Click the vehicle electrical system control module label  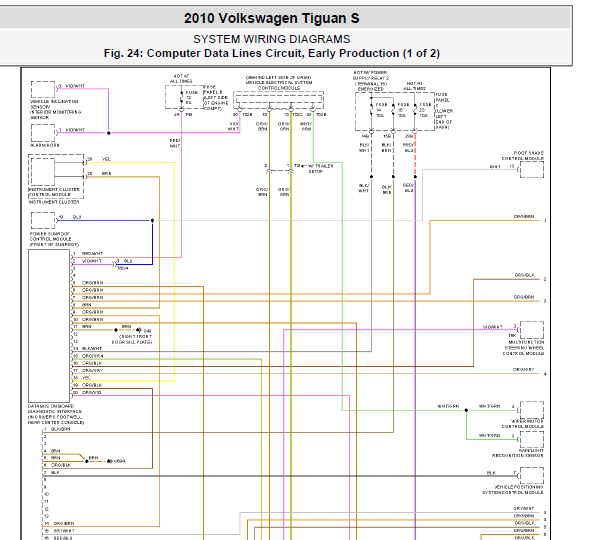(x=279, y=83)
